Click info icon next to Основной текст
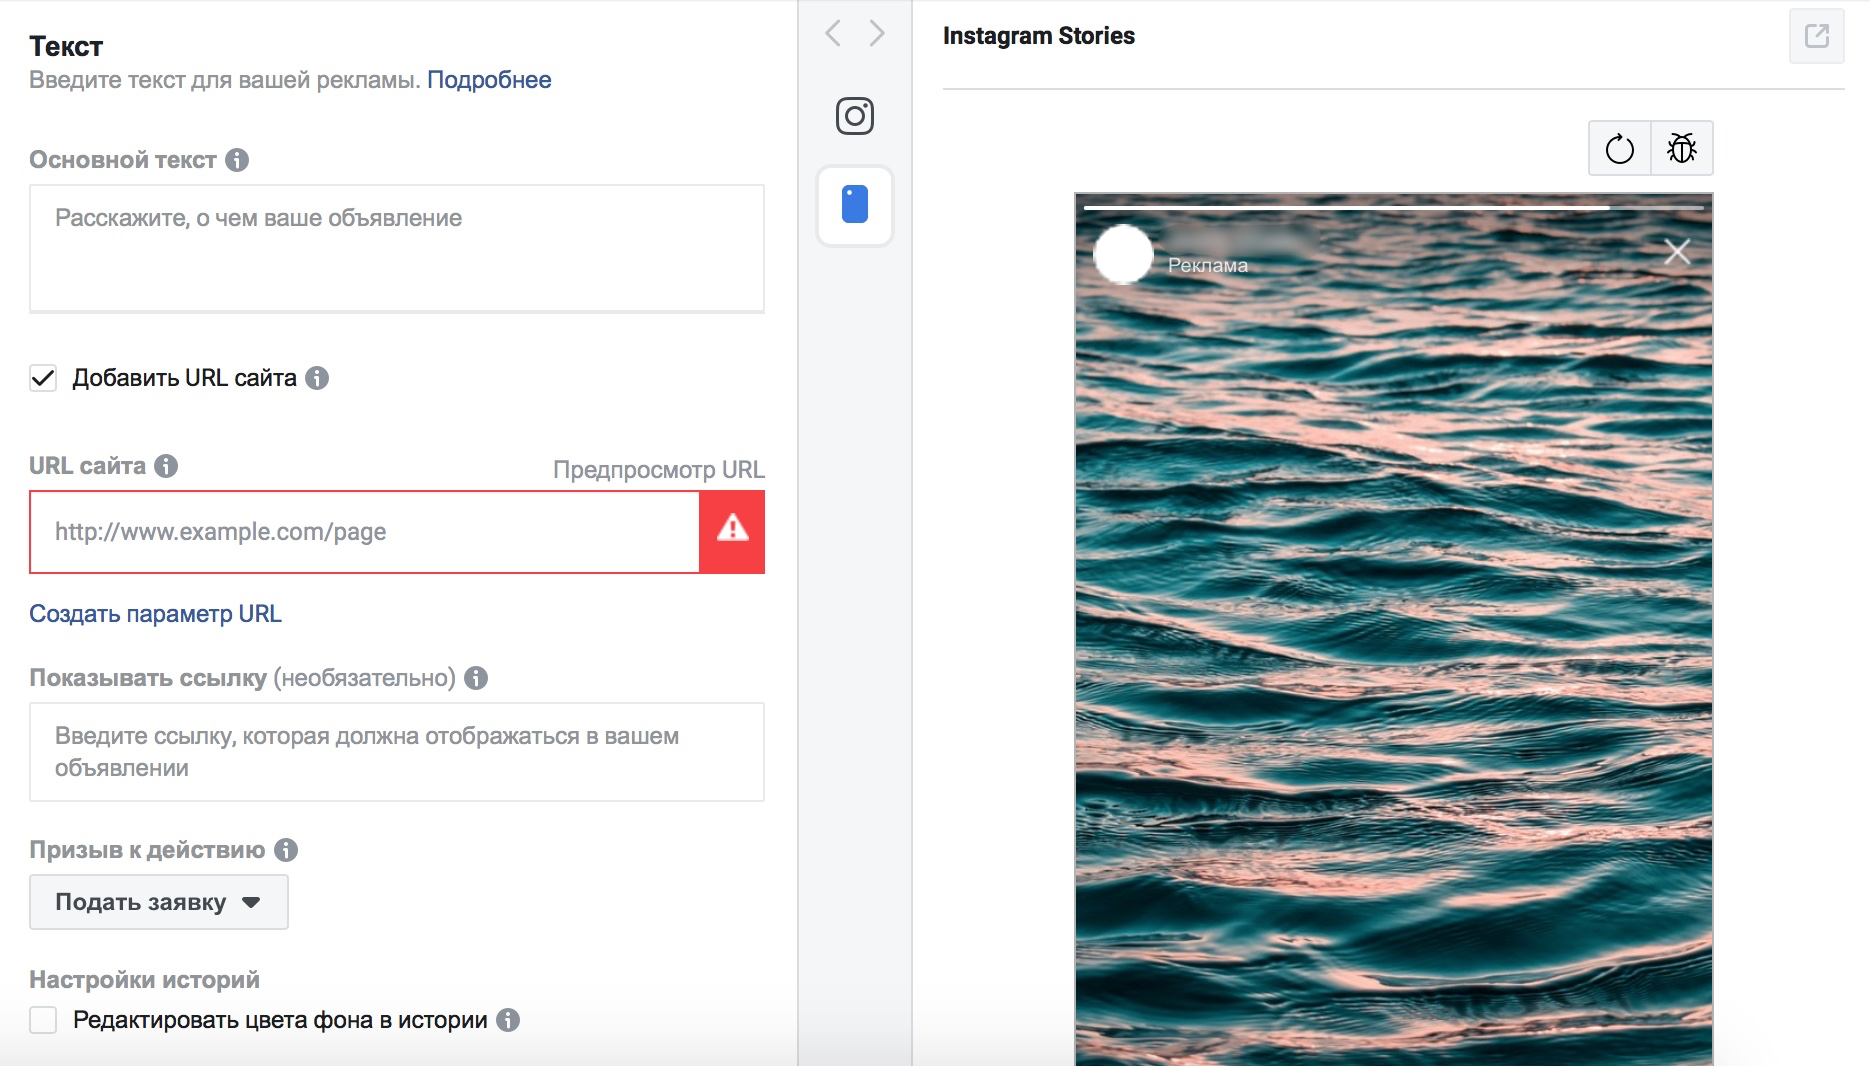The image size is (1870, 1066). coord(237,160)
